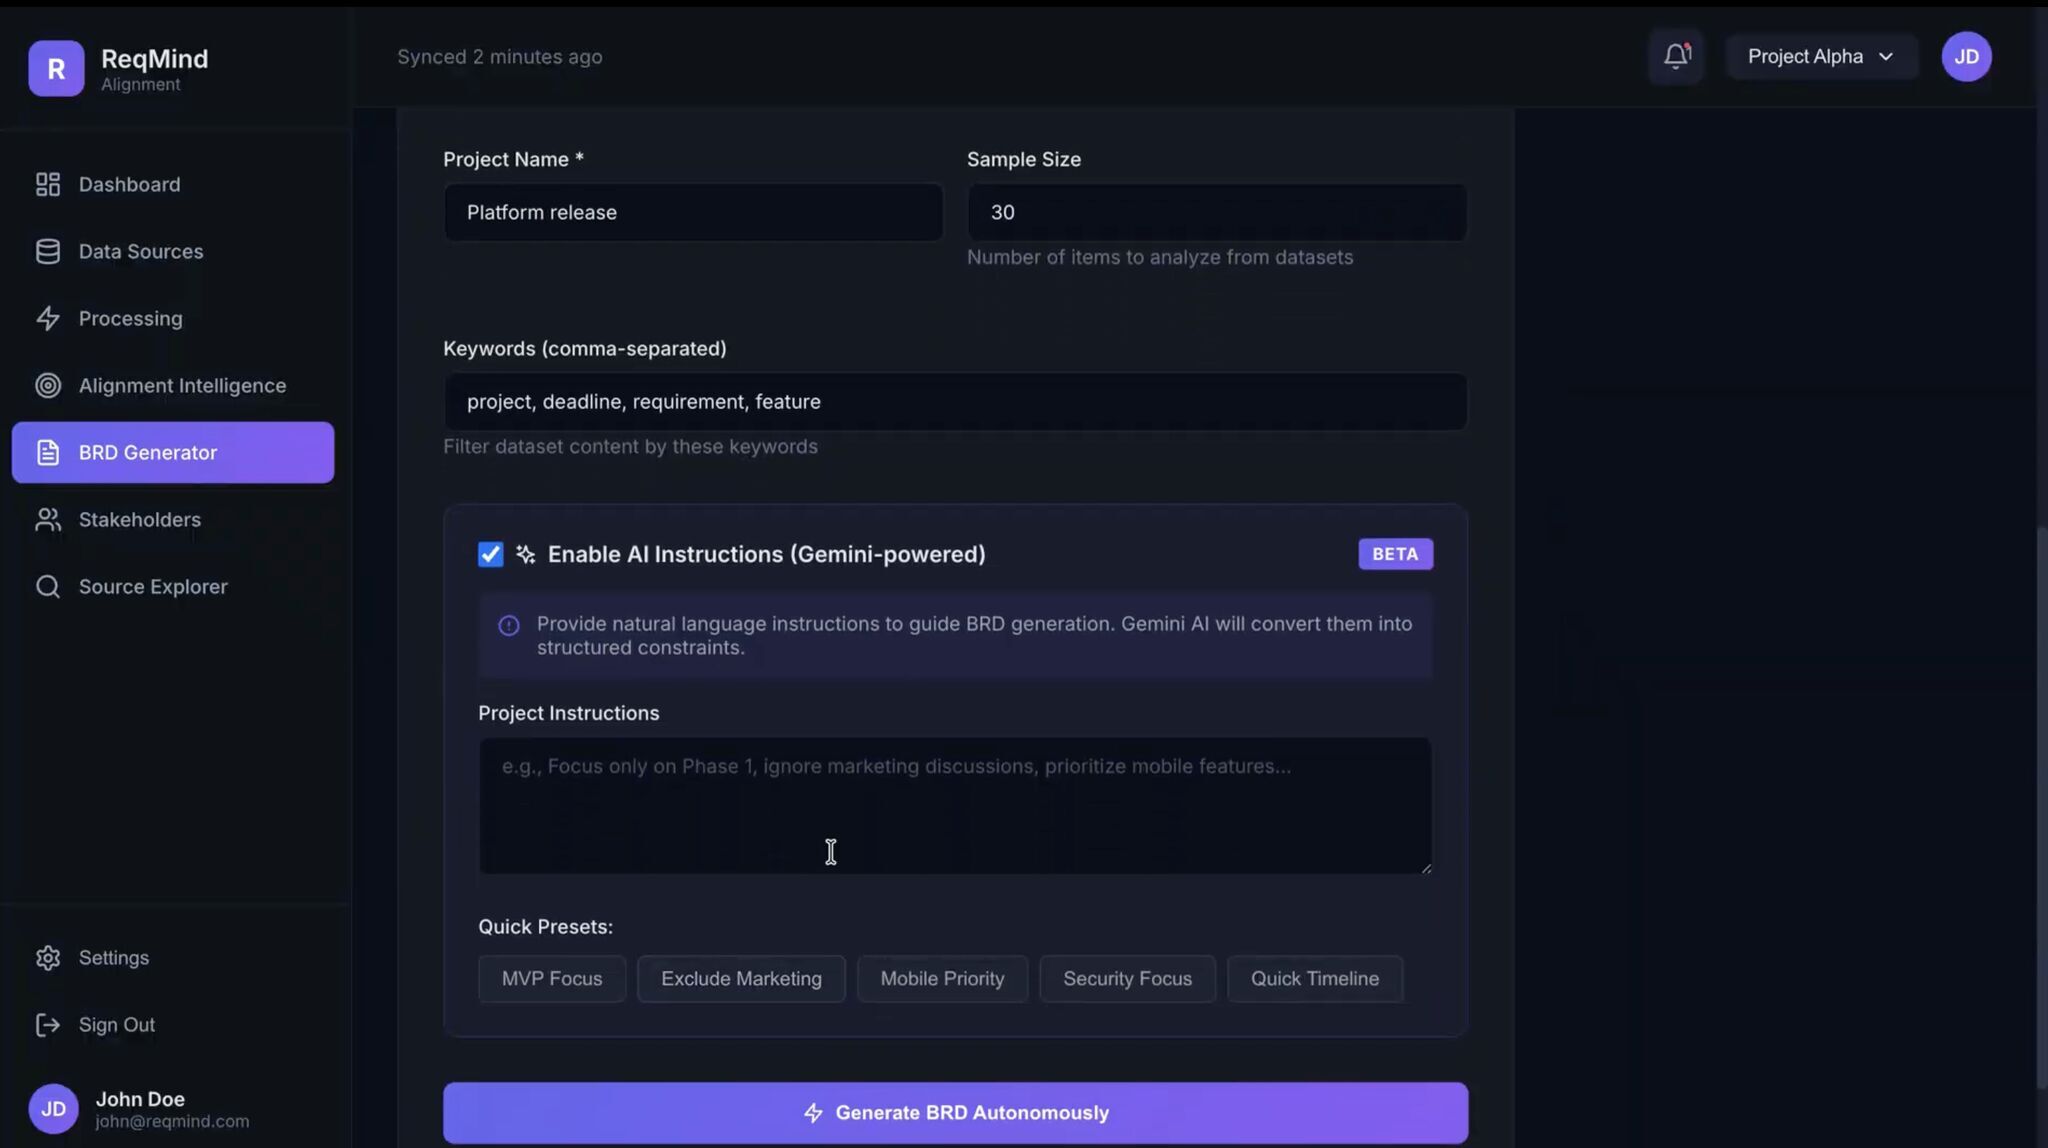Click the Alignment Intelligence target icon

[48, 385]
